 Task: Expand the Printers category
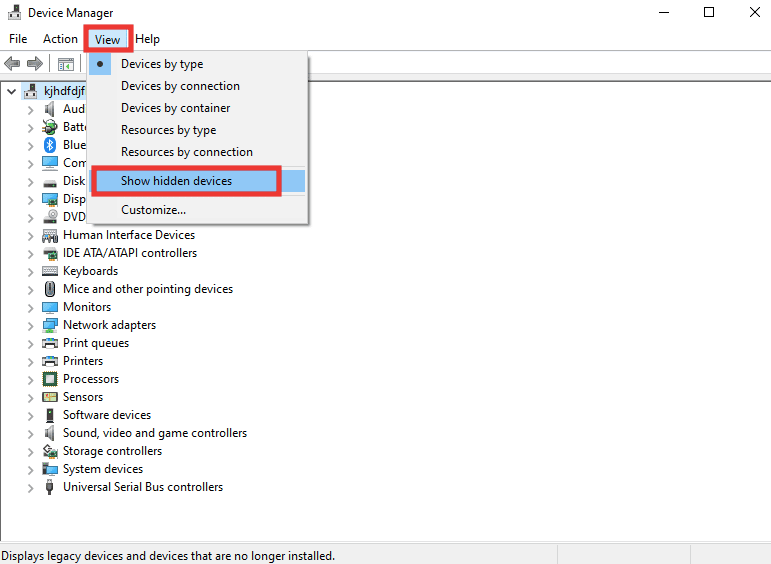(x=30, y=362)
